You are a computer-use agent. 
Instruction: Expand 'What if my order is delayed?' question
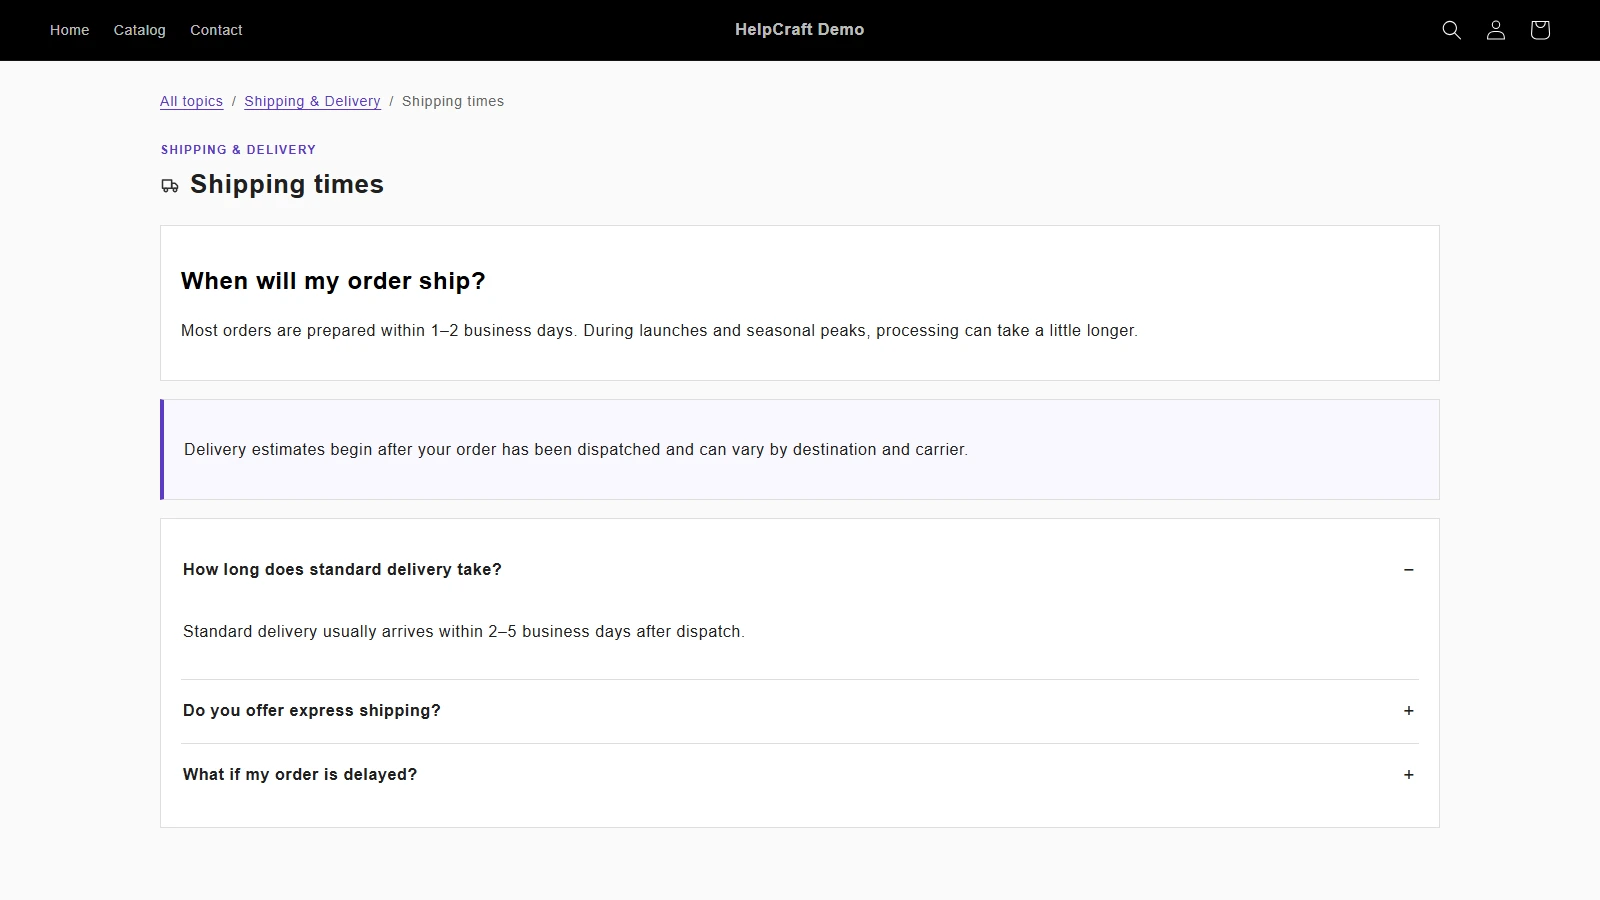[x=799, y=775]
